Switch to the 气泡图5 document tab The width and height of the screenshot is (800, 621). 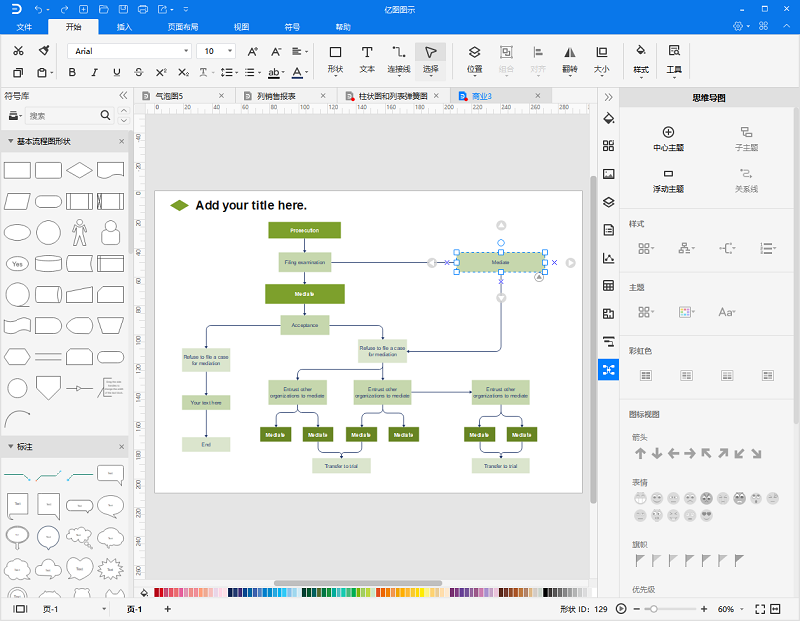(169, 96)
